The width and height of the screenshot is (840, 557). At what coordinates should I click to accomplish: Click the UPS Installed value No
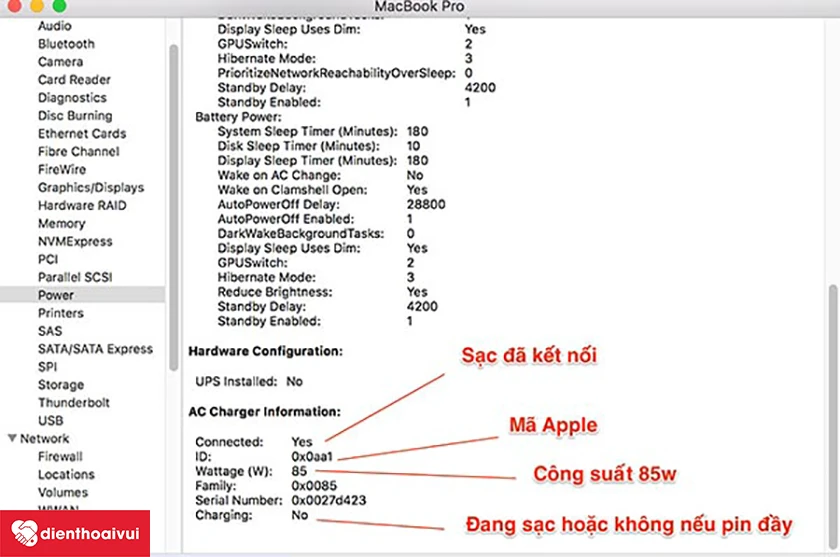point(294,381)
